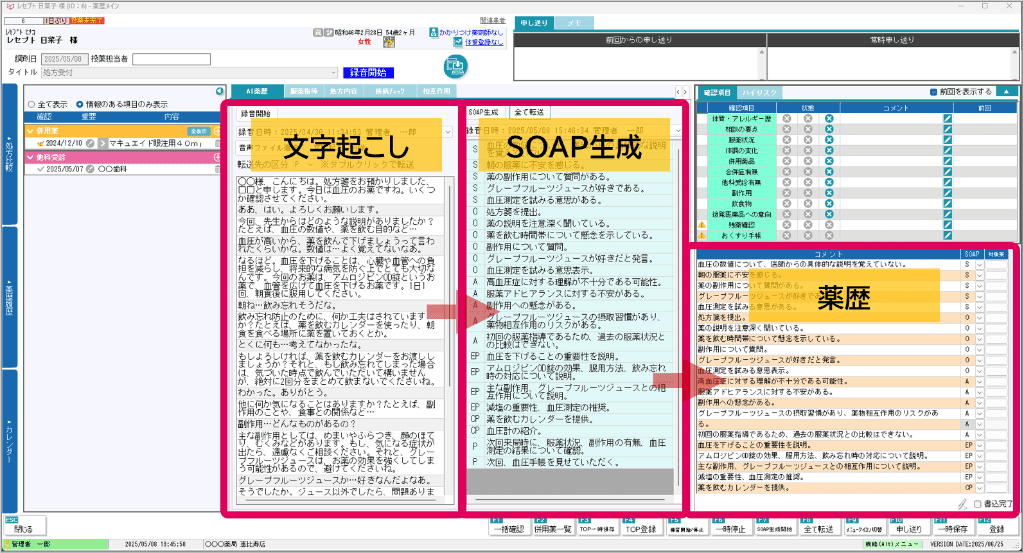Open the 処方比較 vertical side tab

9,155
